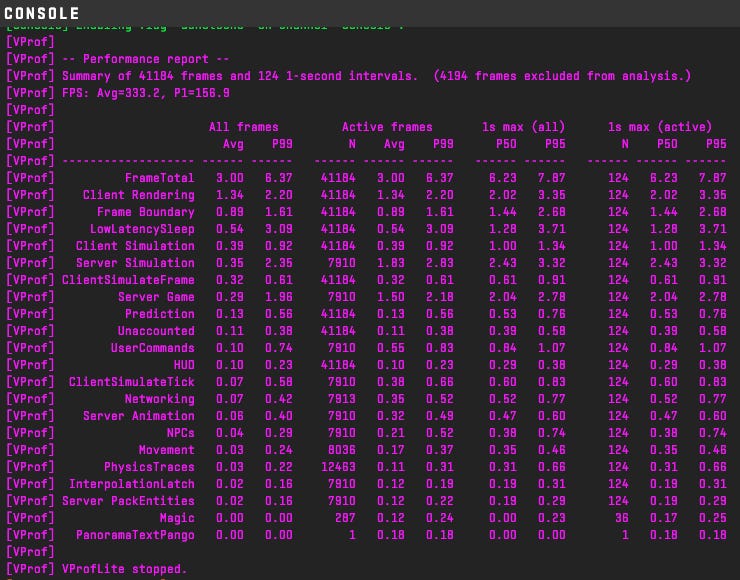
Task: Click UserCommands' All frames P99 value 0.74
Action: coord(278,348)
